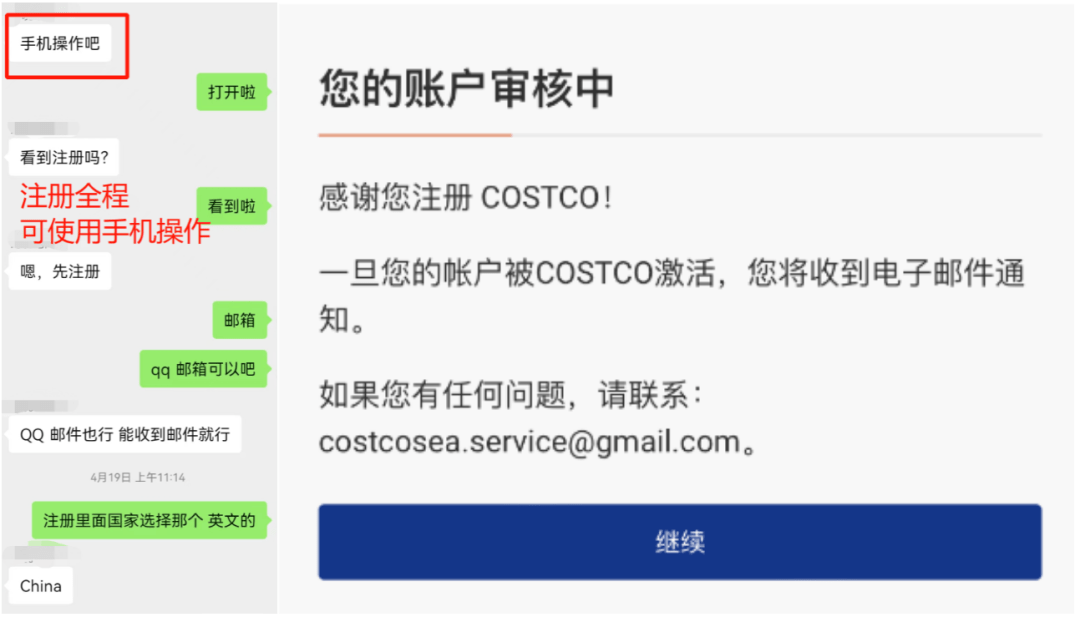
Task: Click the 感谢您注册 COSTCO! text
Action: tap(465, 198)
